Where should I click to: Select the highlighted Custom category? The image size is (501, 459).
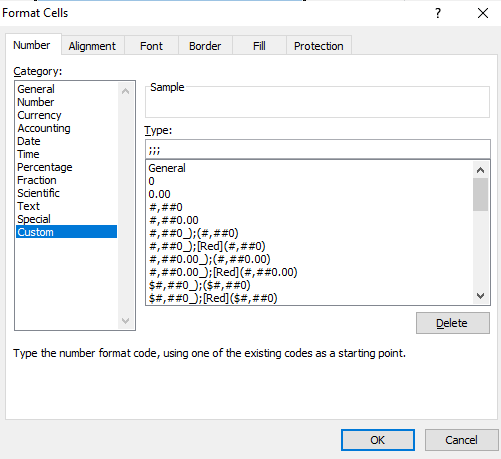(x=66, y=232)
